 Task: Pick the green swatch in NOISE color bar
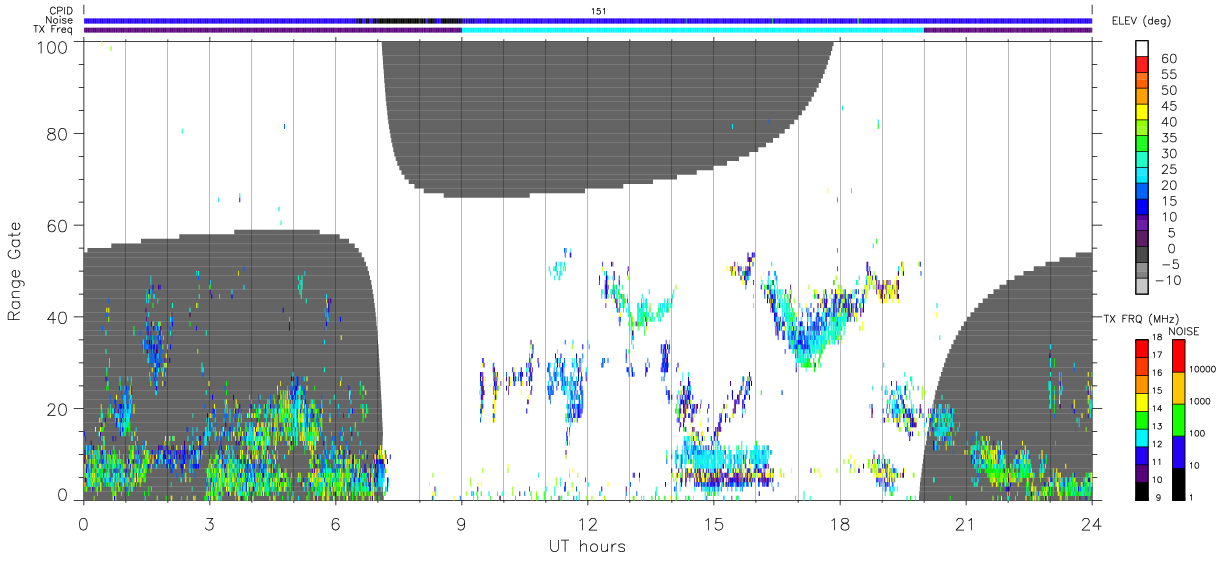[x=1179, y=419]
